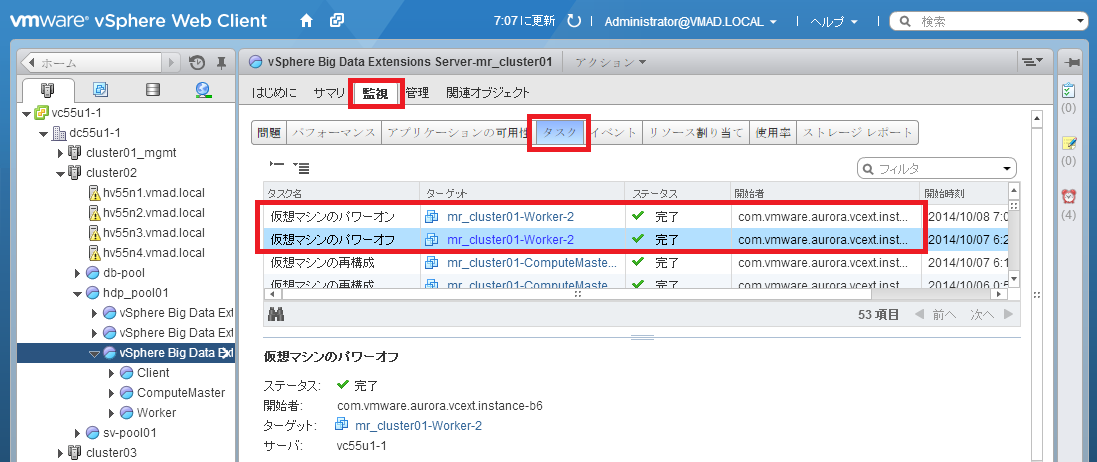The image size is (1097, 462).
Task: Open work in progress icon in right sidebar
Action: click(x=1068, y=143)
